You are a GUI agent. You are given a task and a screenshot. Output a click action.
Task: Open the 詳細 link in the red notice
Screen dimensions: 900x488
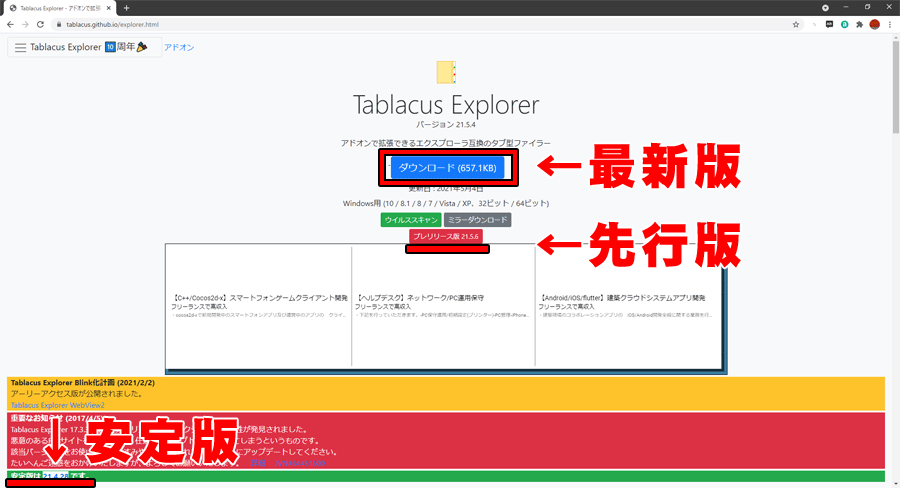click(258, 463)
